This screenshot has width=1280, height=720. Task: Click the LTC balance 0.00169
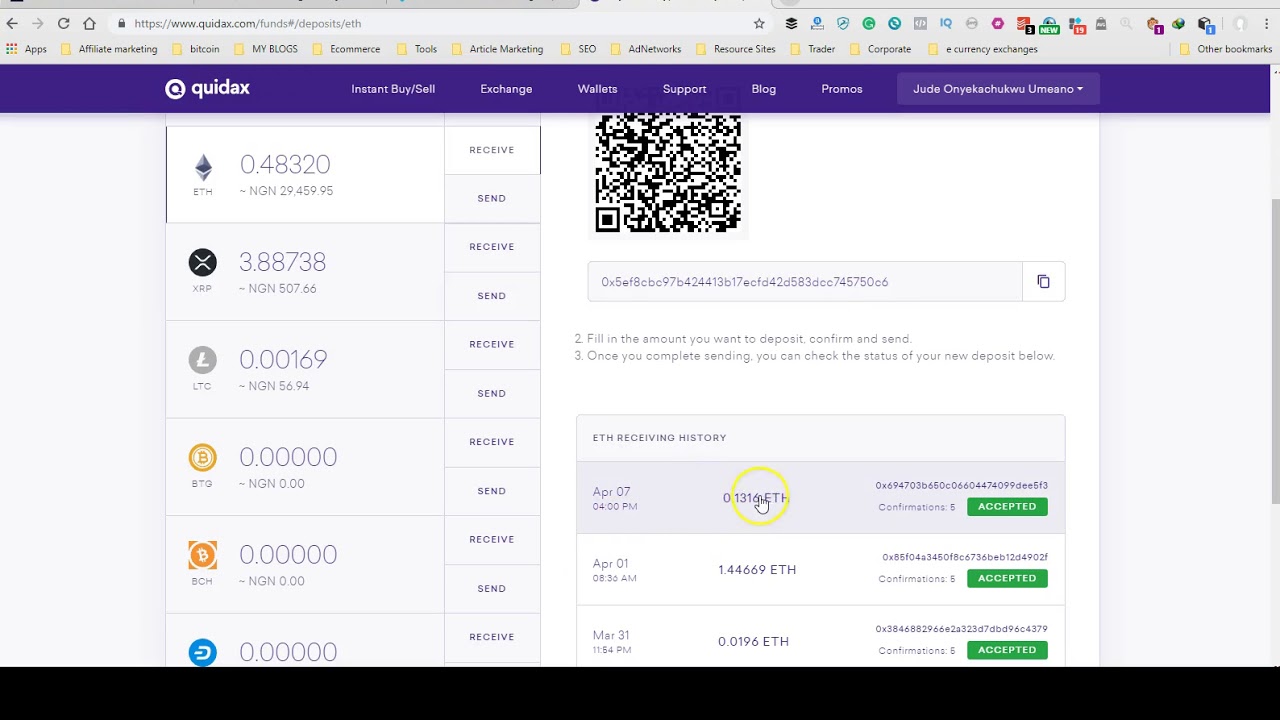[283, 359]
